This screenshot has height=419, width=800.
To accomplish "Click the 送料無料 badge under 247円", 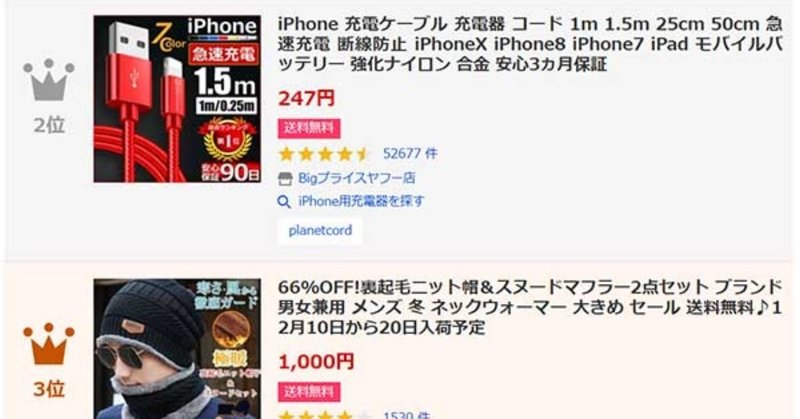I will [309, 128].
